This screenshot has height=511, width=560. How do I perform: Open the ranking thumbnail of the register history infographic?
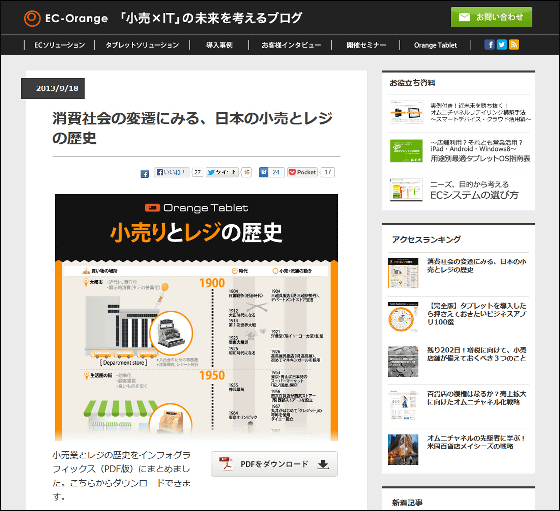tap(403, 273)
